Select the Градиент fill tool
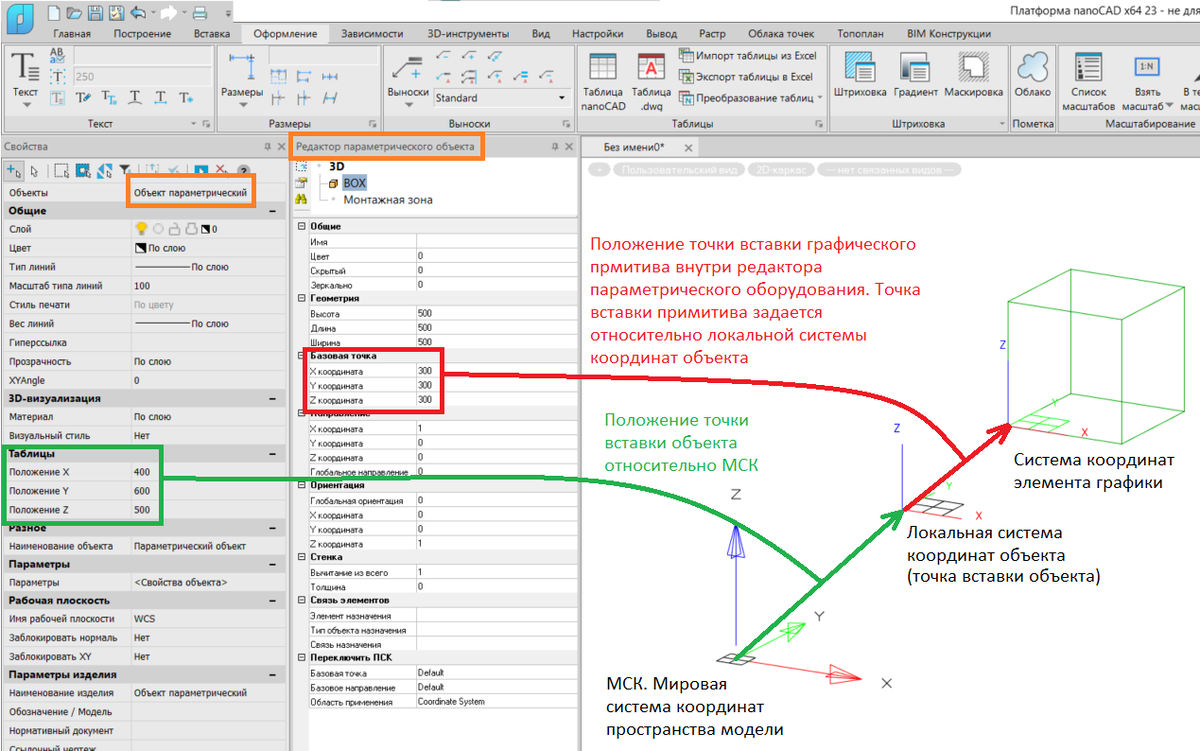The width and height of the screenshot is (1200, 751). point(916,75)
